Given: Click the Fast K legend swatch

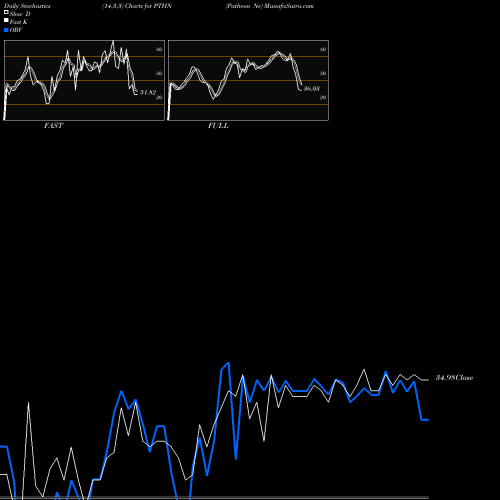Looking at the screenshot, I should [x=6, y=20].
